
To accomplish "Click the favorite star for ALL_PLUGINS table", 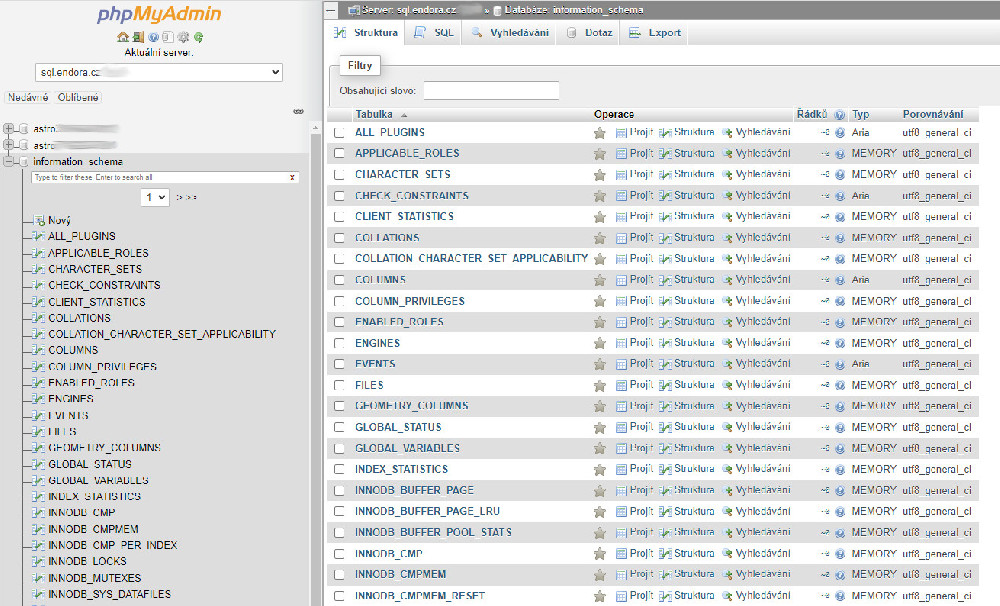I will 600,132.
